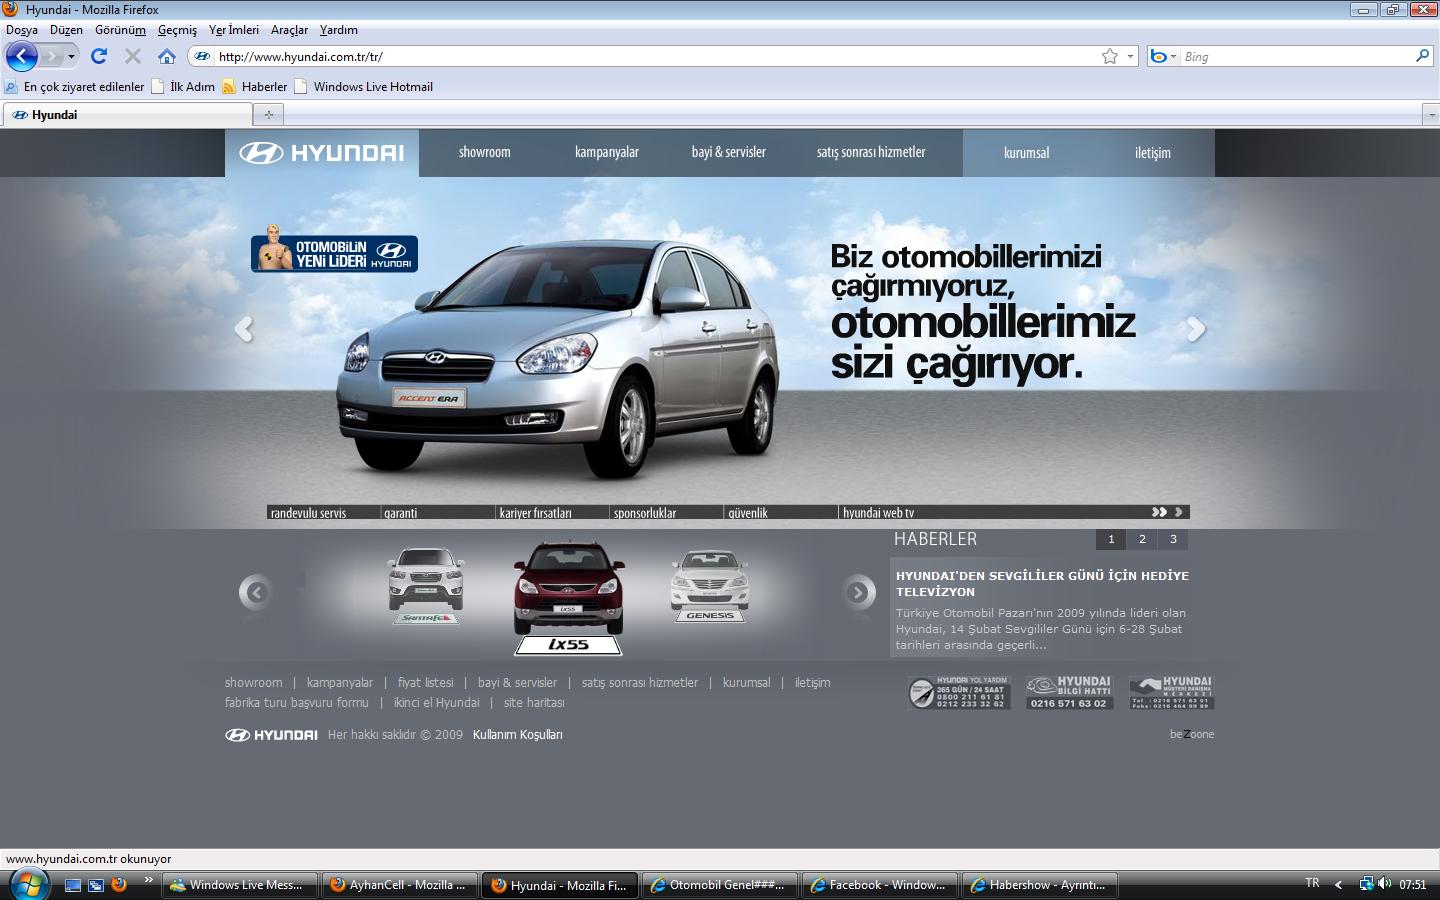
Task: Open the Dosya menu
Action: pyautogui.click(x=22, y=30)
